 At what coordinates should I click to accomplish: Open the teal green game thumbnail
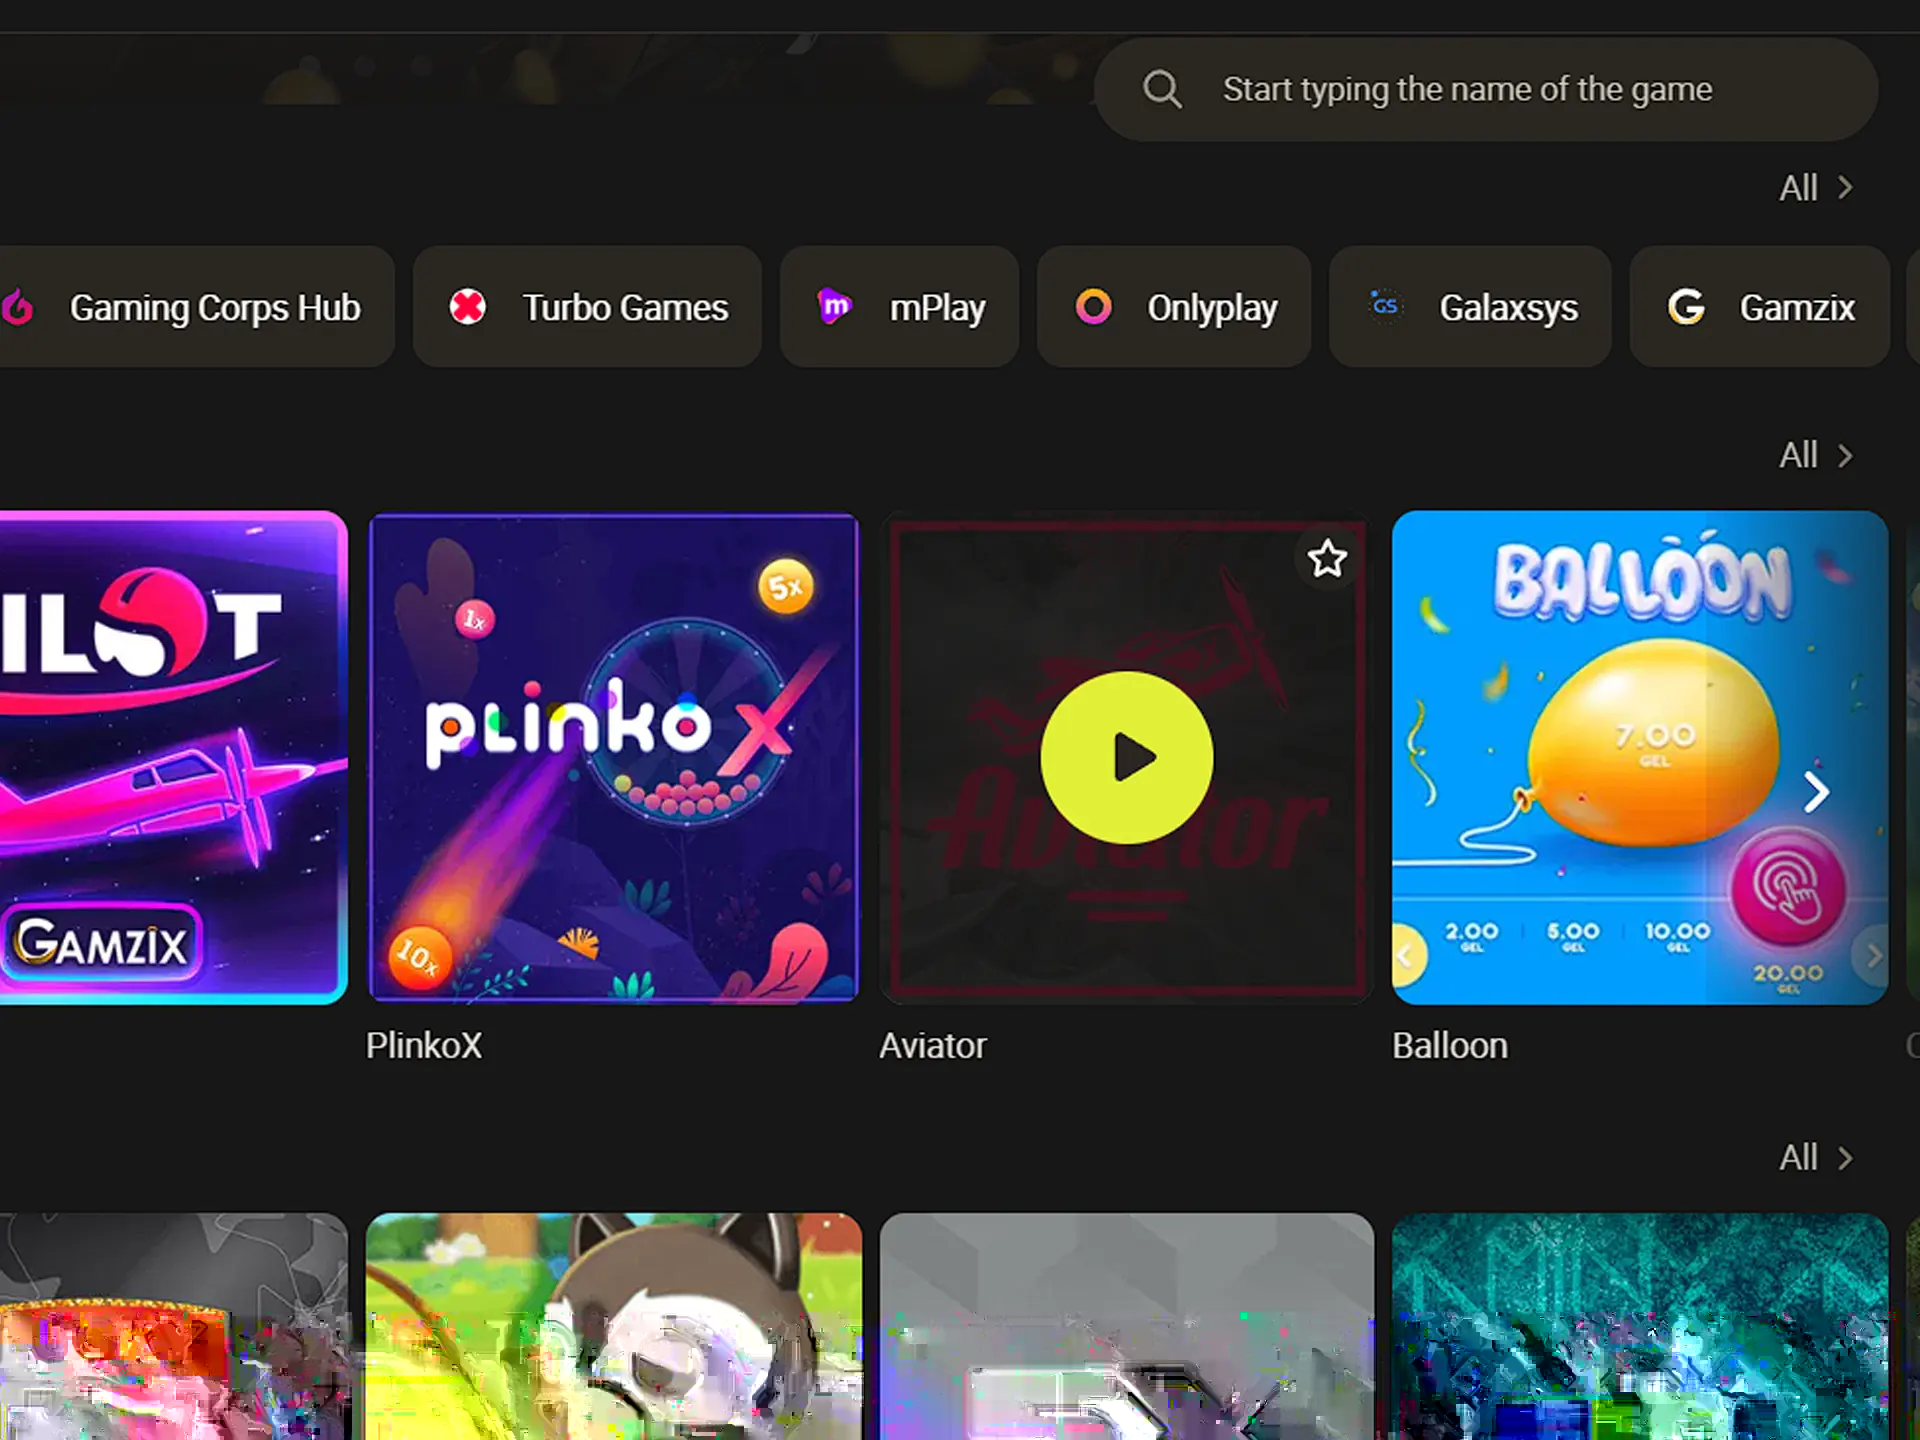(x=1640, y=1327)
